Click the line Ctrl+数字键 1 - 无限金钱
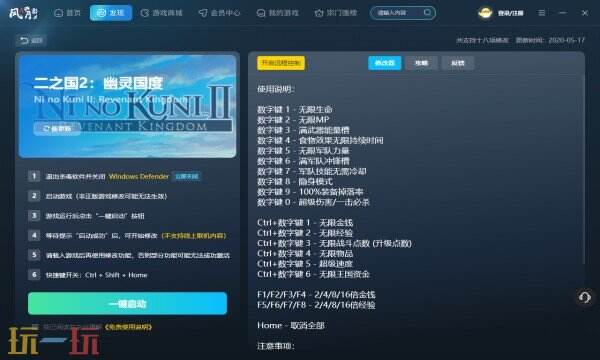The width and height of the screenshot is (600, 360). coord(305,223)
